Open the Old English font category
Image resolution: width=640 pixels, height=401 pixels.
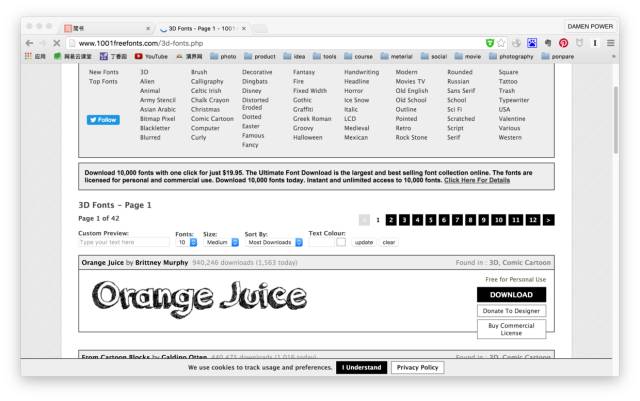pyautogui.click(x=412, y=91)
